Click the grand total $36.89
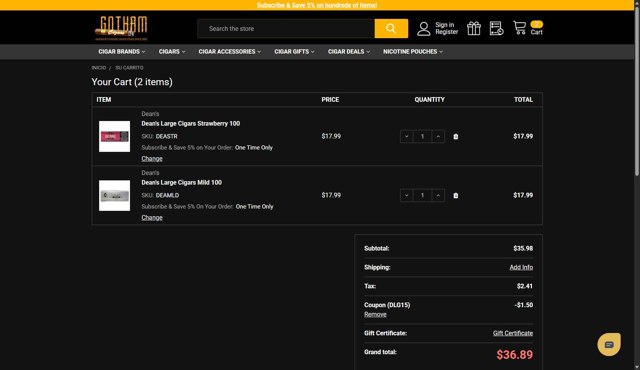Screen dimensions: 640x370 tap(515, 355)
